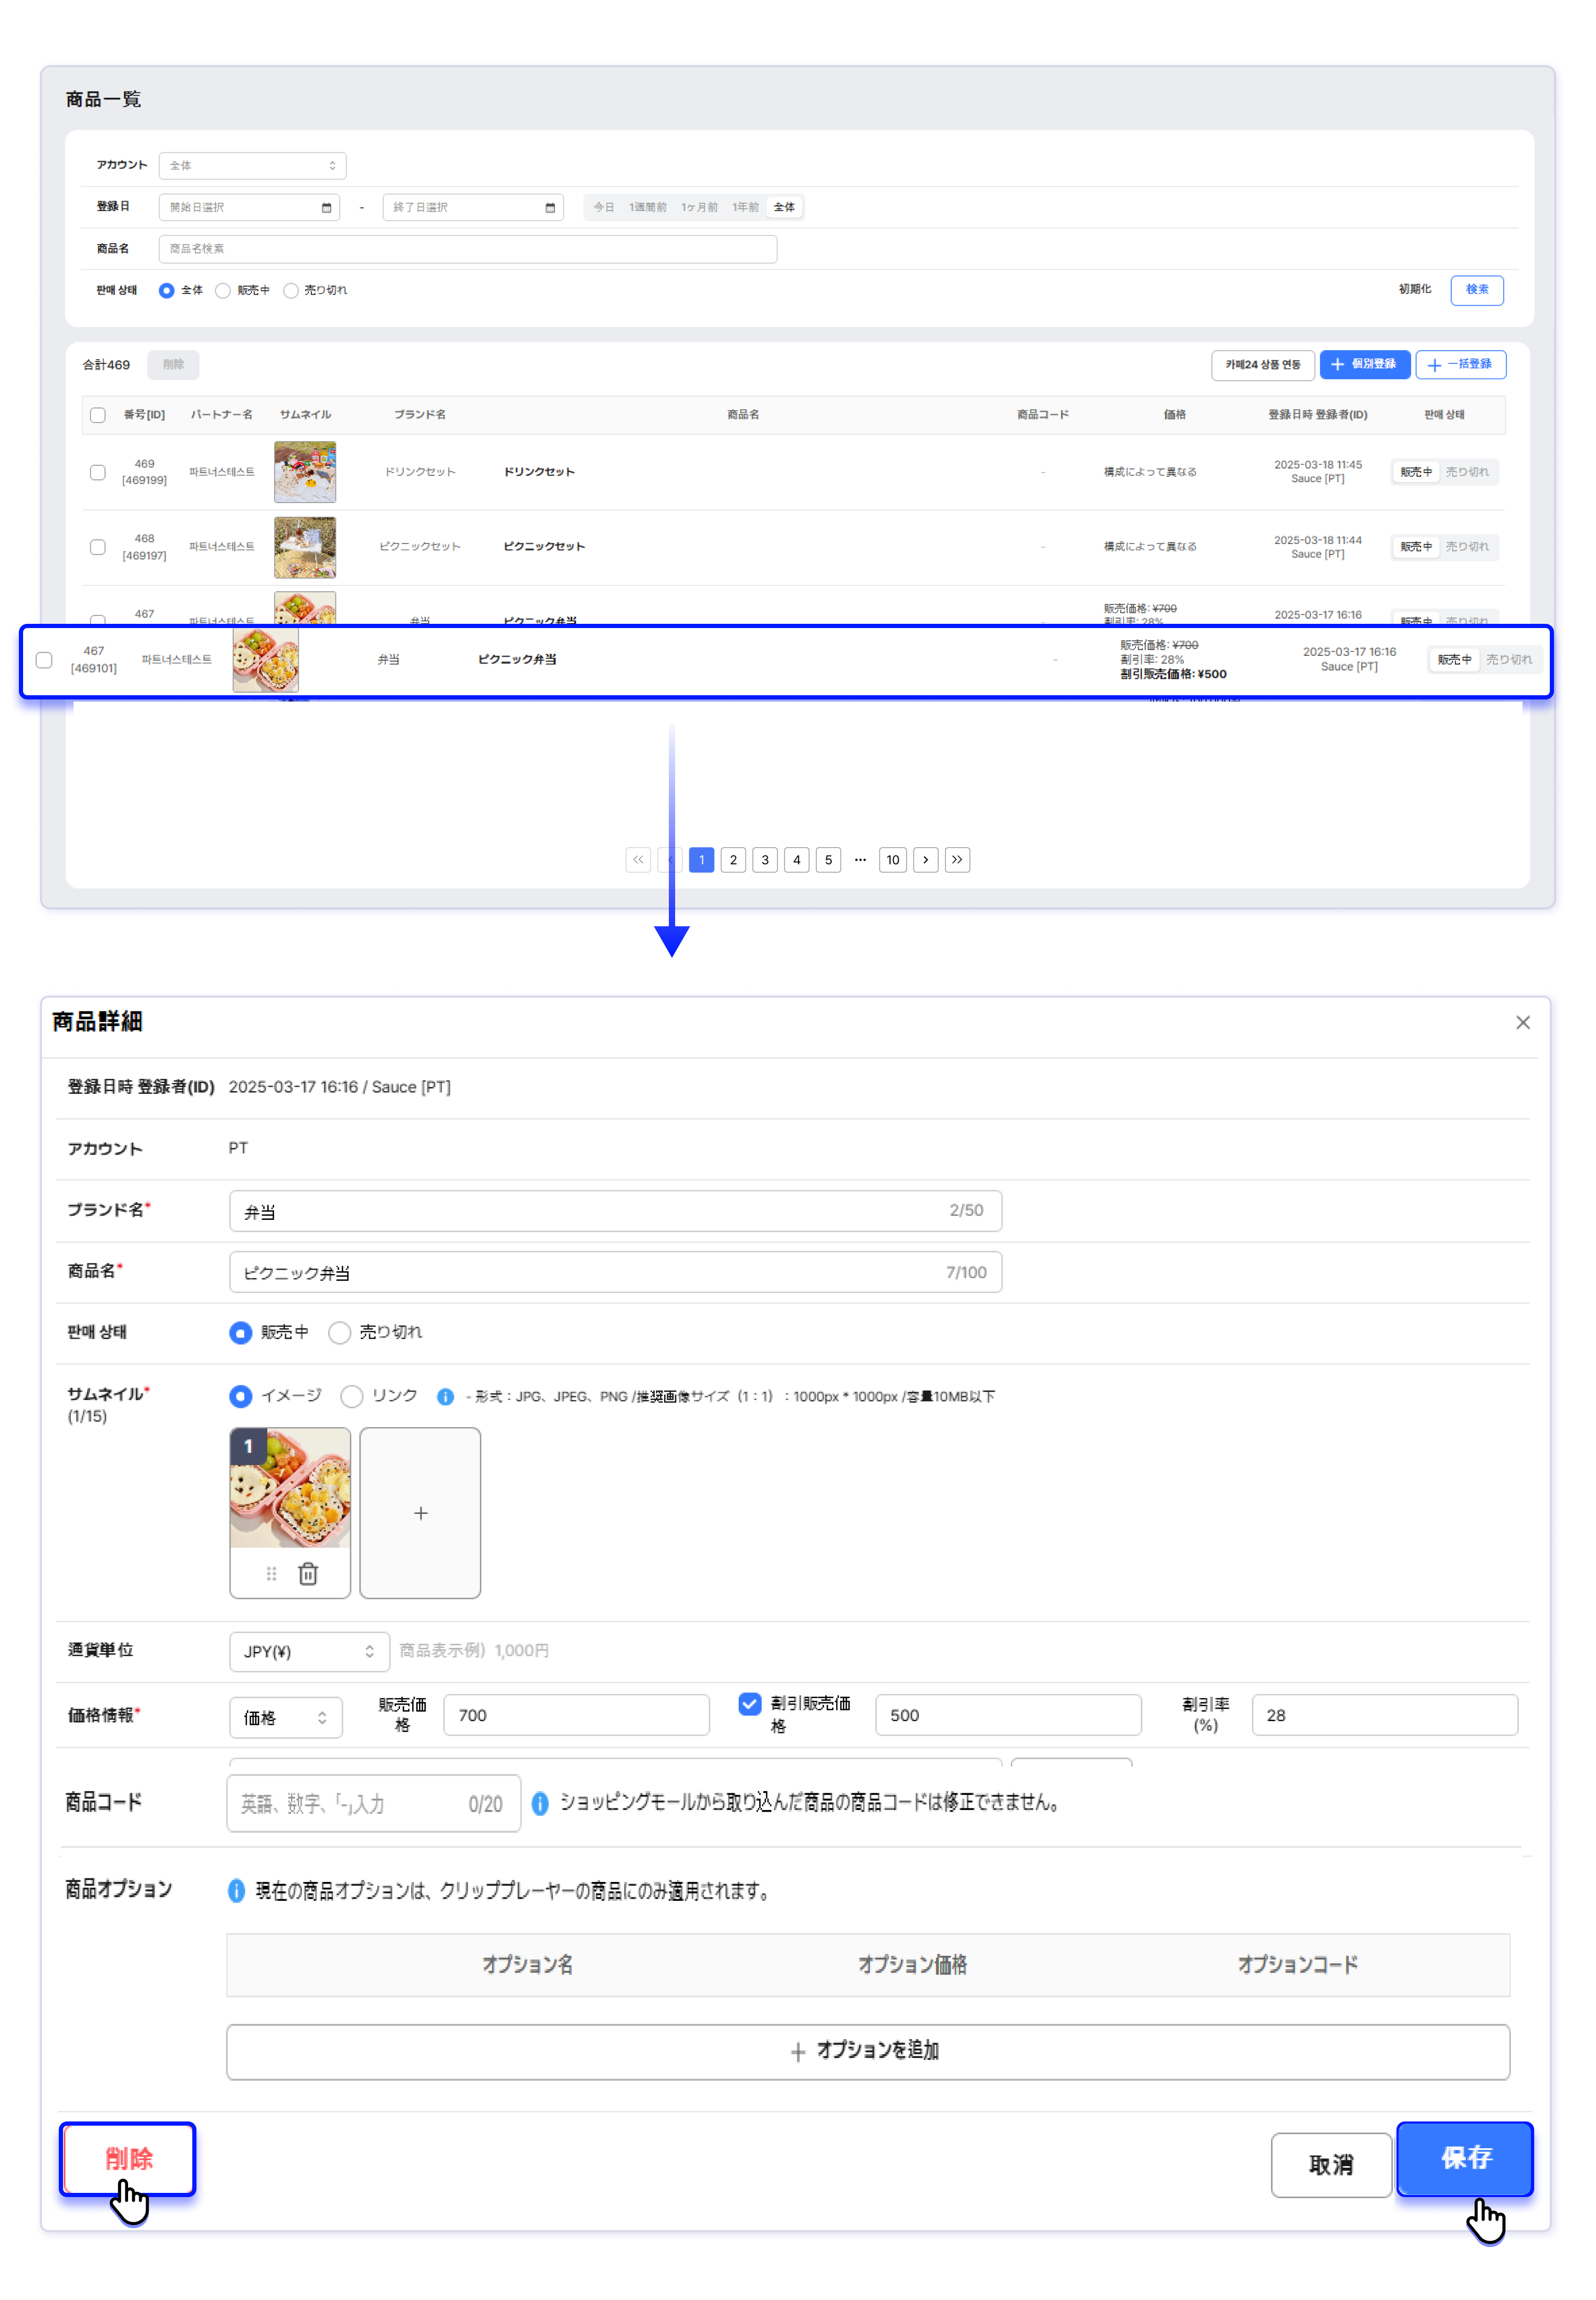The height and width of the screenshot is (2300, 1596).
Task: Click next page arrow in pagination
Action: 925,860
